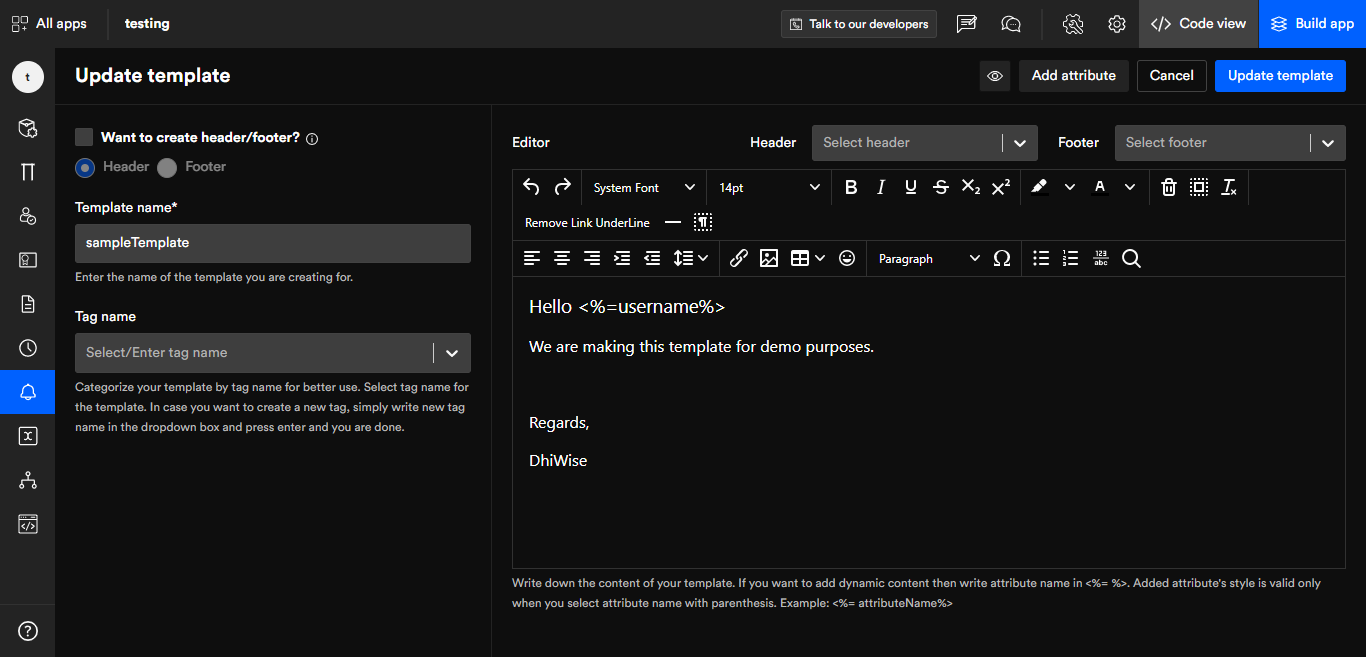This screenshot has width=1366, height=657.
Task: Click the insert image icon
Action: pos(768,258)
